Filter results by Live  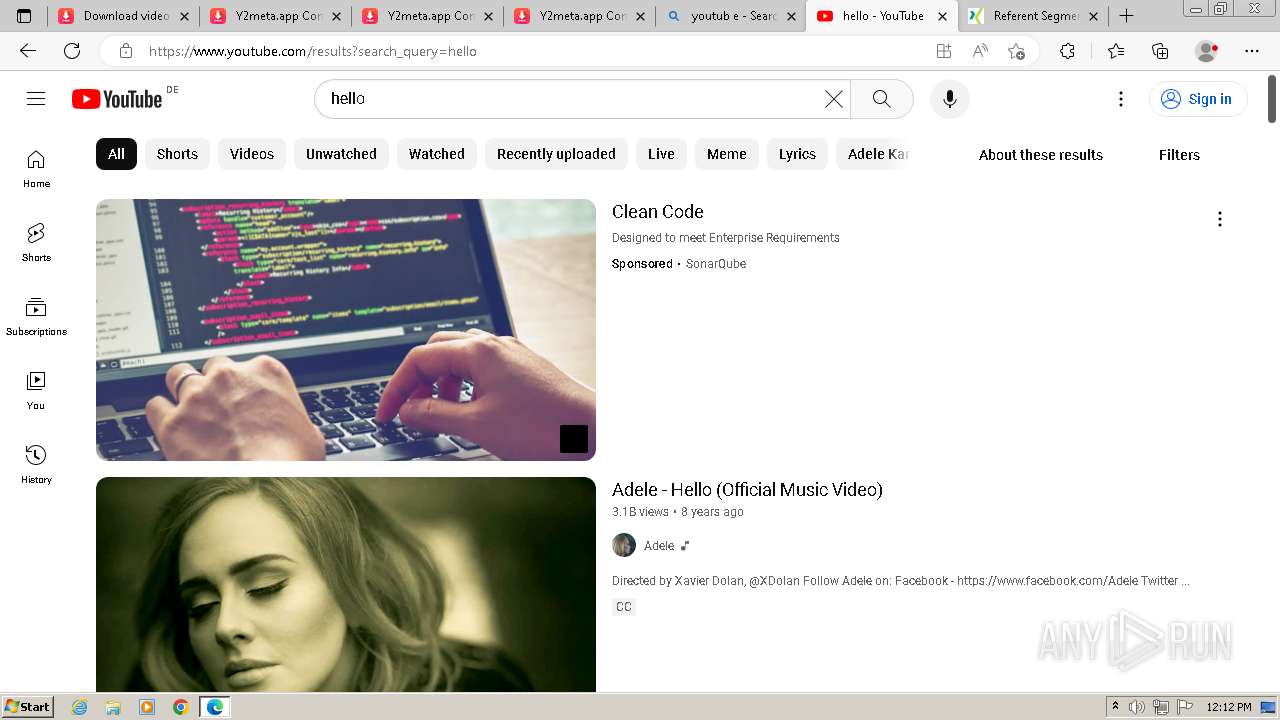coord(661,154)
